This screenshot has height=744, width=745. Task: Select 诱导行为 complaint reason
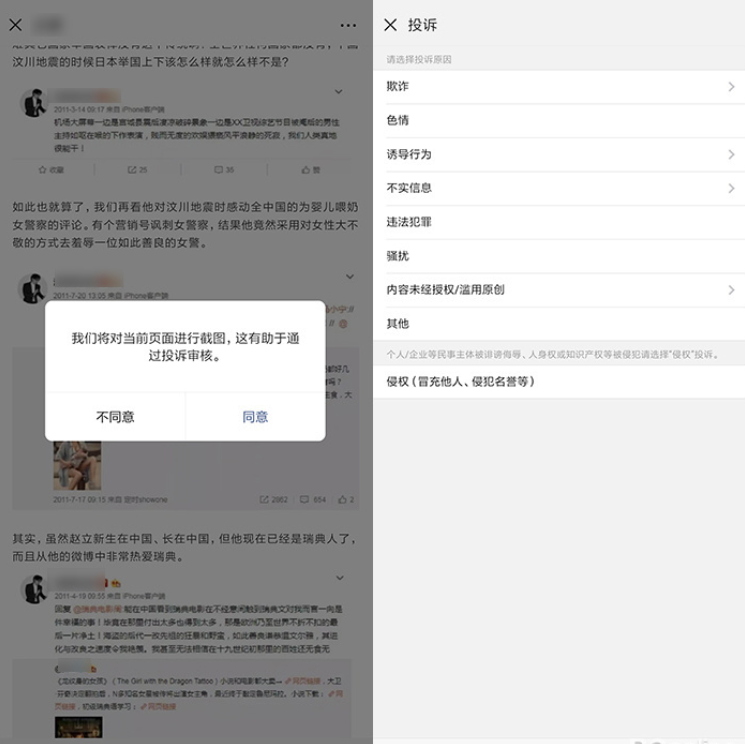(559, 154)
